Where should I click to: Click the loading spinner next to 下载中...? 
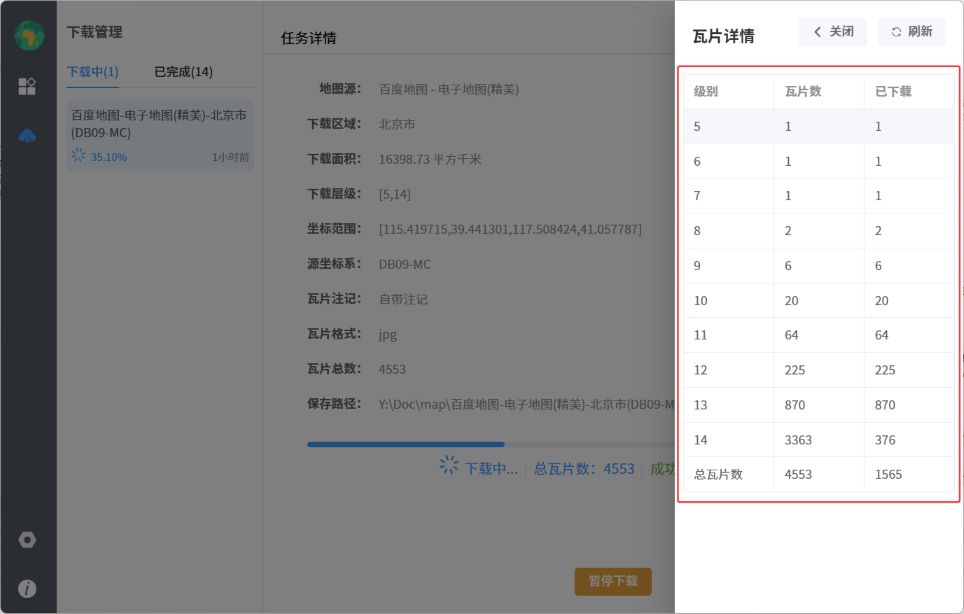449,466
